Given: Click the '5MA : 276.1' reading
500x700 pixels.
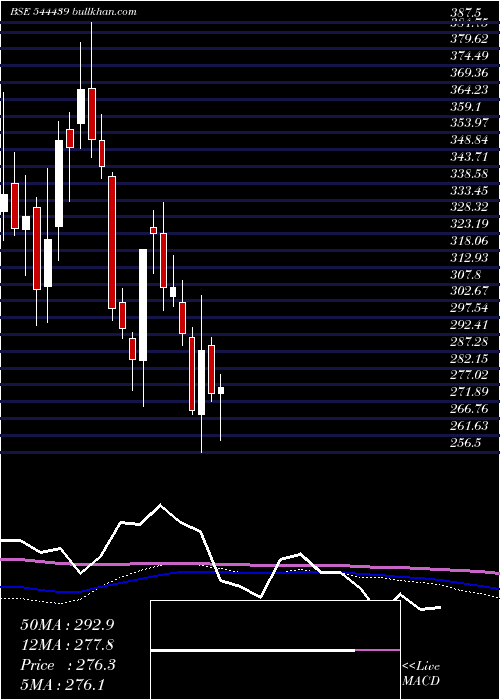Looking at the screenshot, I should tap(62, 685).
